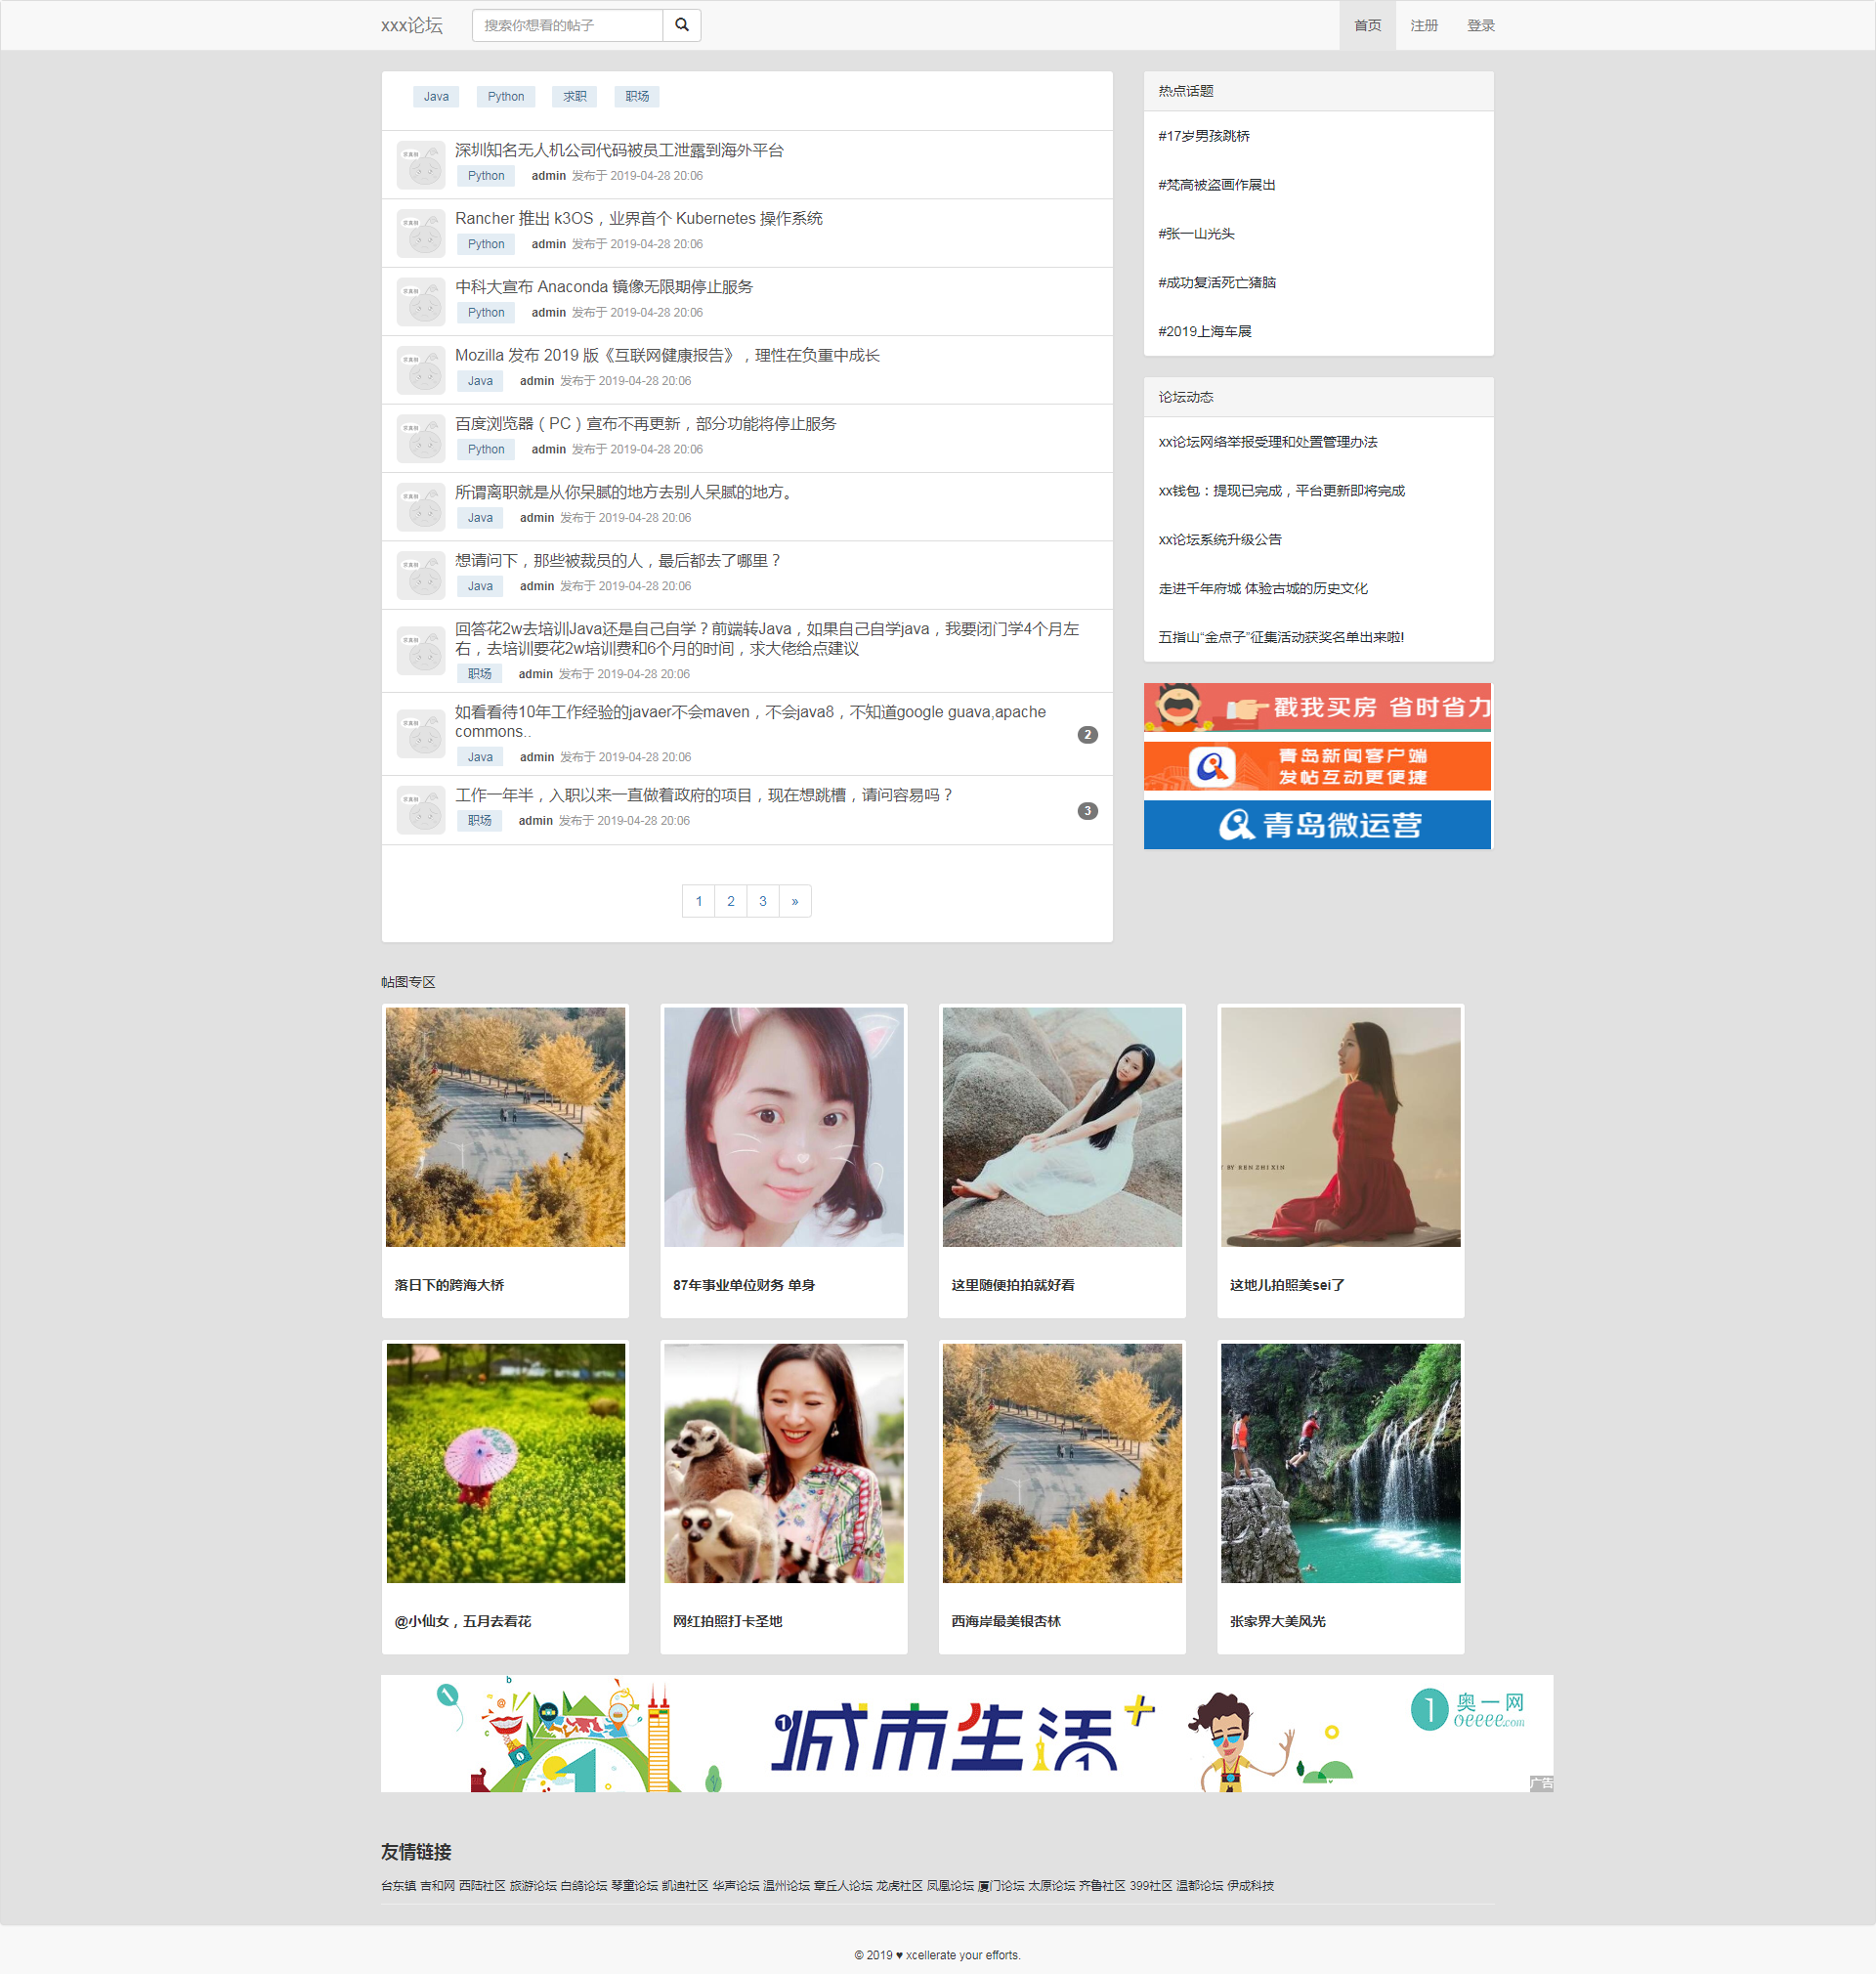Click the search magnifier icon
This screenshot has height=1974, width=1876.
click(681, 25)
